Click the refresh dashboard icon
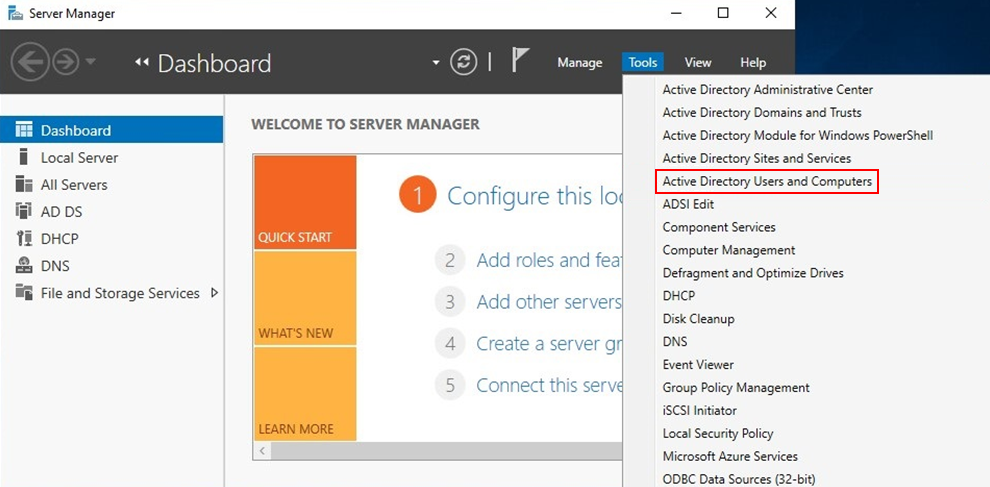Image resolution: width=990 pixels, height=487 pixels. coord(464,62)
